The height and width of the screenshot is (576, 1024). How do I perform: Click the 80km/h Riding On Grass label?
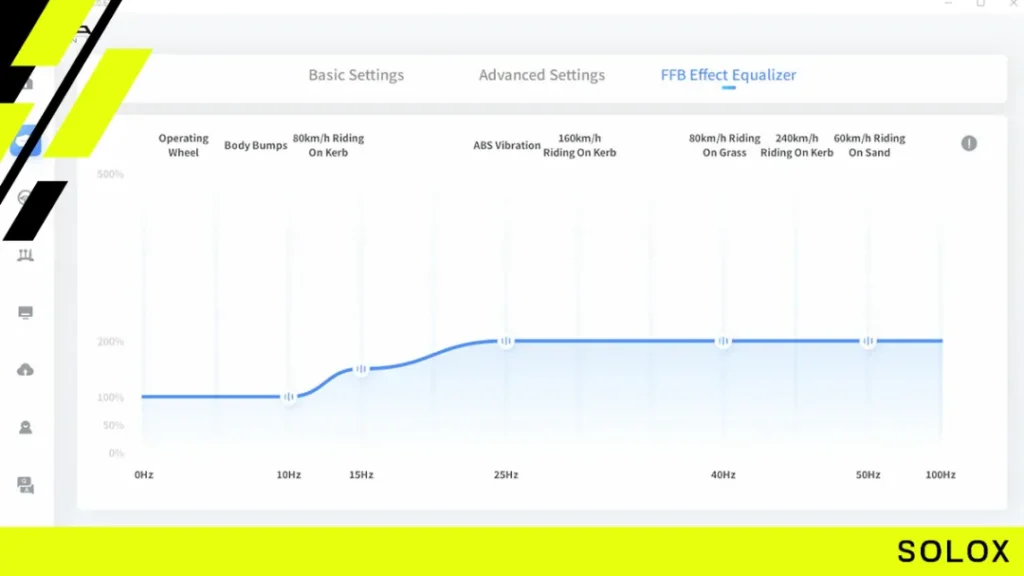pyautogui.click(x=724, y=145)
